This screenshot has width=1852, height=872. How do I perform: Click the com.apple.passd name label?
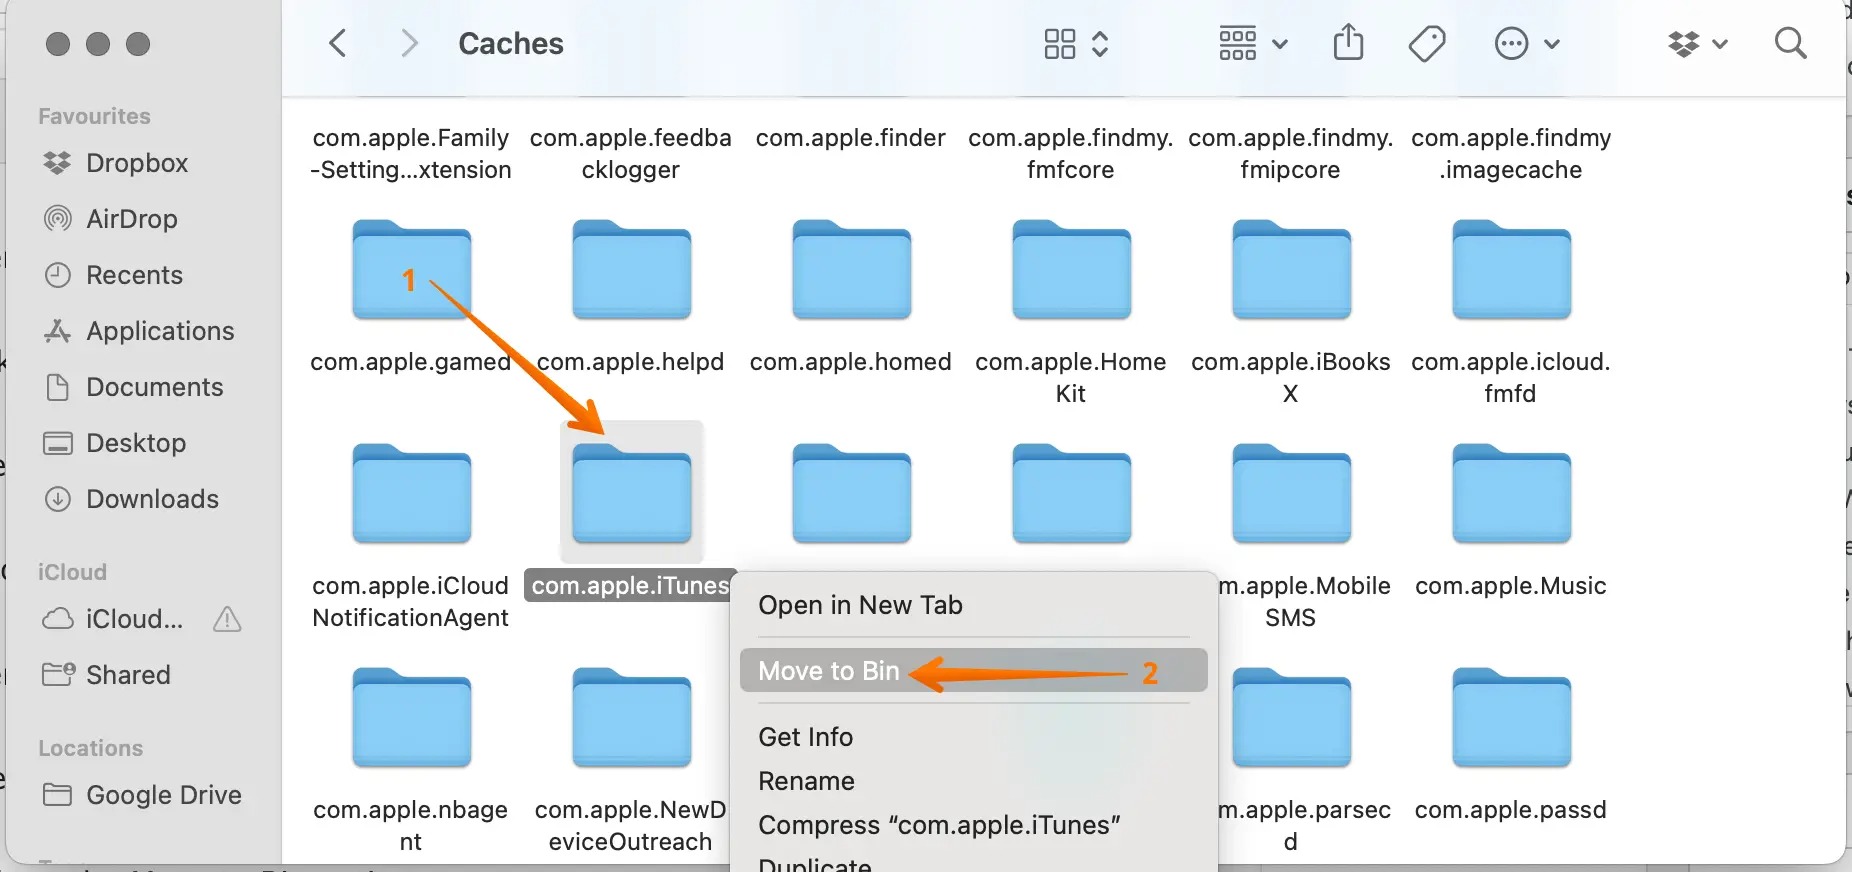click(1511, 810)
